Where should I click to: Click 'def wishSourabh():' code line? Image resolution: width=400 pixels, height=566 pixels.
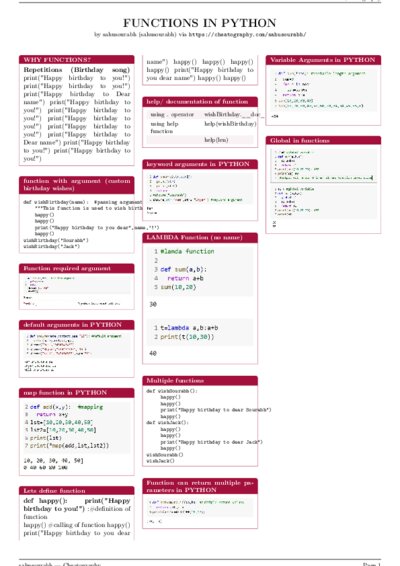click(x=172, y=391)
